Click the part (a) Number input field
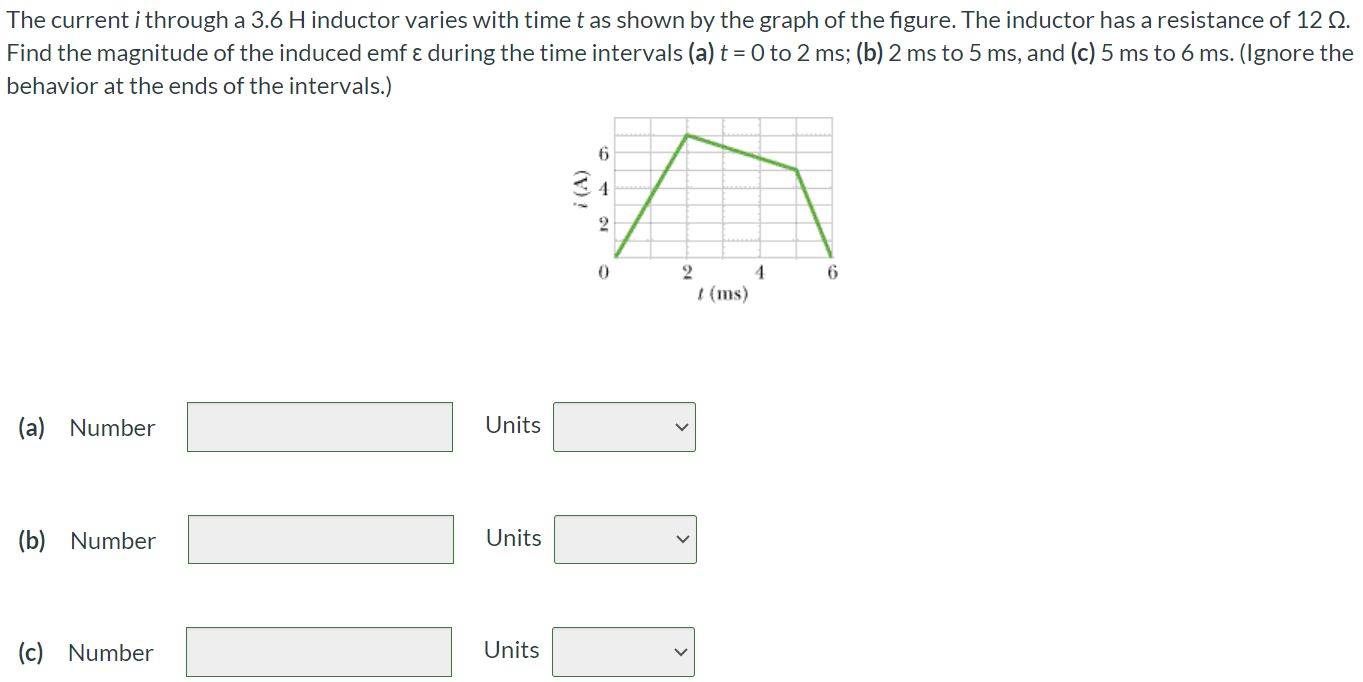Viewport: 1363px width, 682px height. click(x=320, y=427)
